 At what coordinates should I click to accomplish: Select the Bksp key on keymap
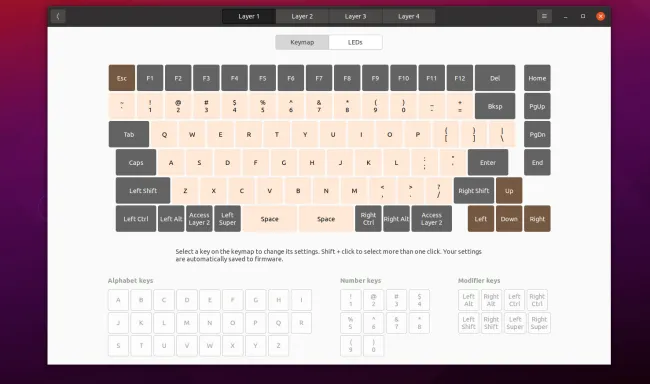coord(495,106)
